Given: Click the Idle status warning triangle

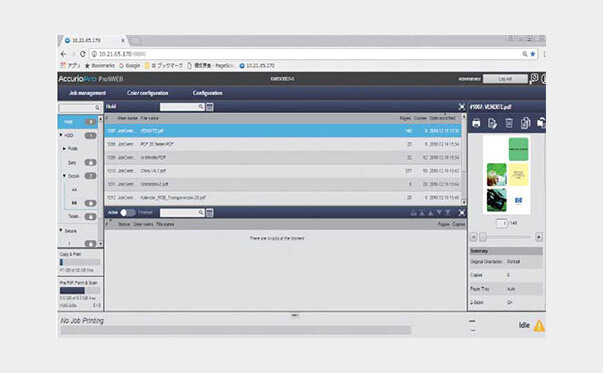Looking at the screenshot, I should click(539, 326).
